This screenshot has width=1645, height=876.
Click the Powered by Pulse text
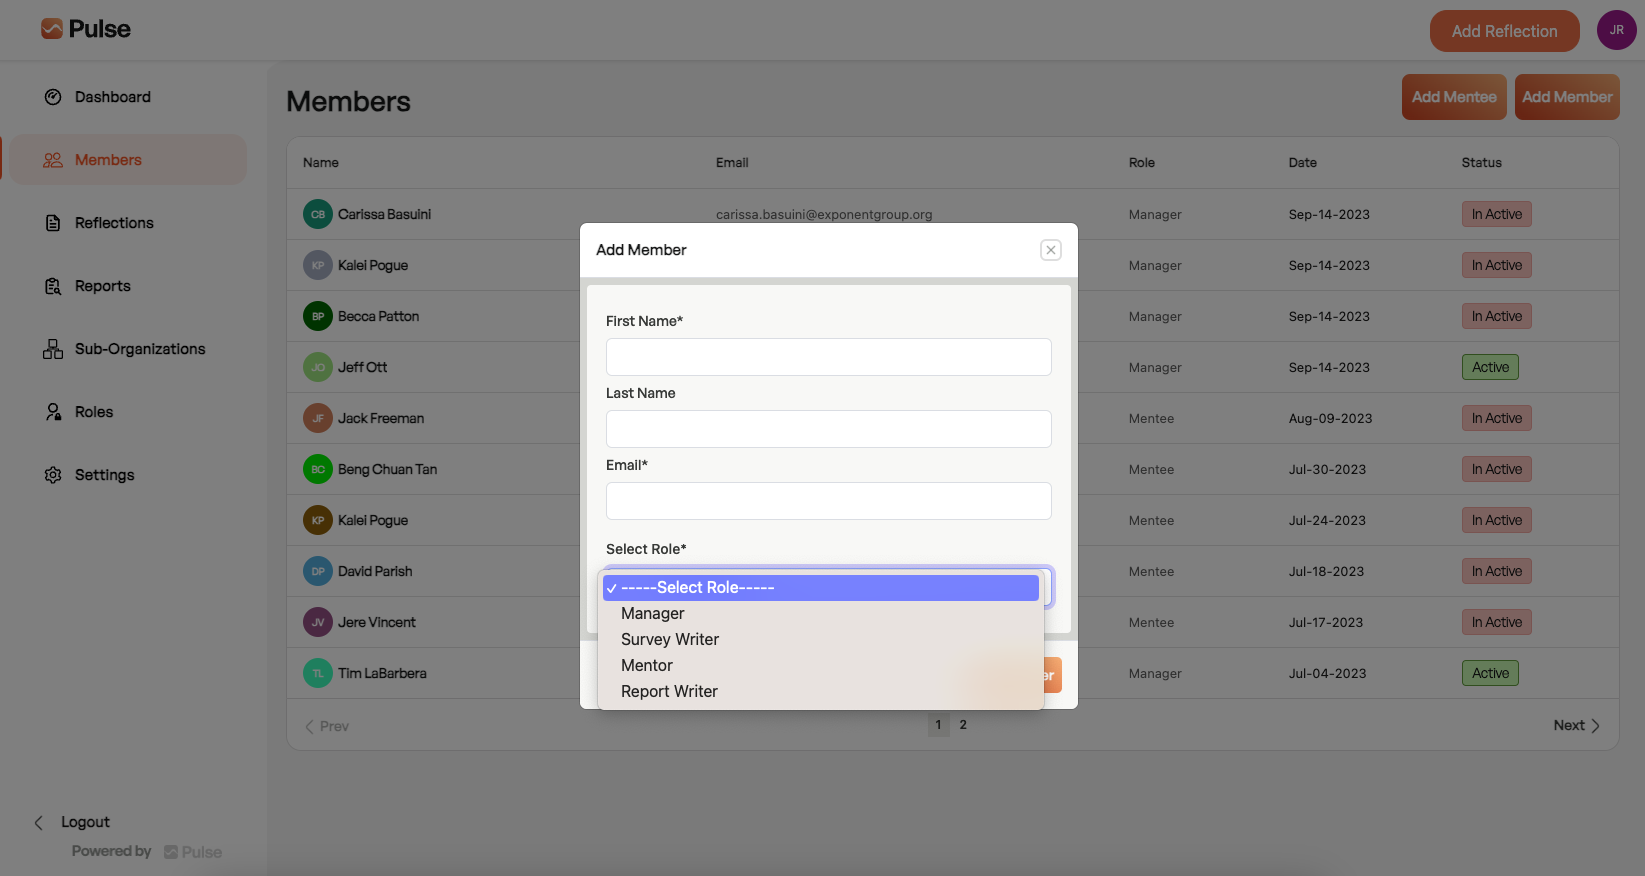[x=147, y=851]
